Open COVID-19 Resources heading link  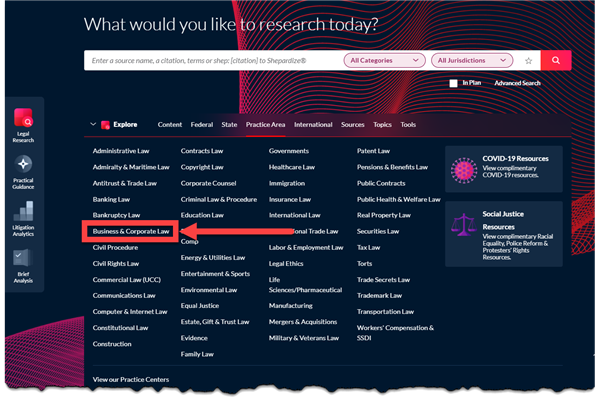click(515, 158)
